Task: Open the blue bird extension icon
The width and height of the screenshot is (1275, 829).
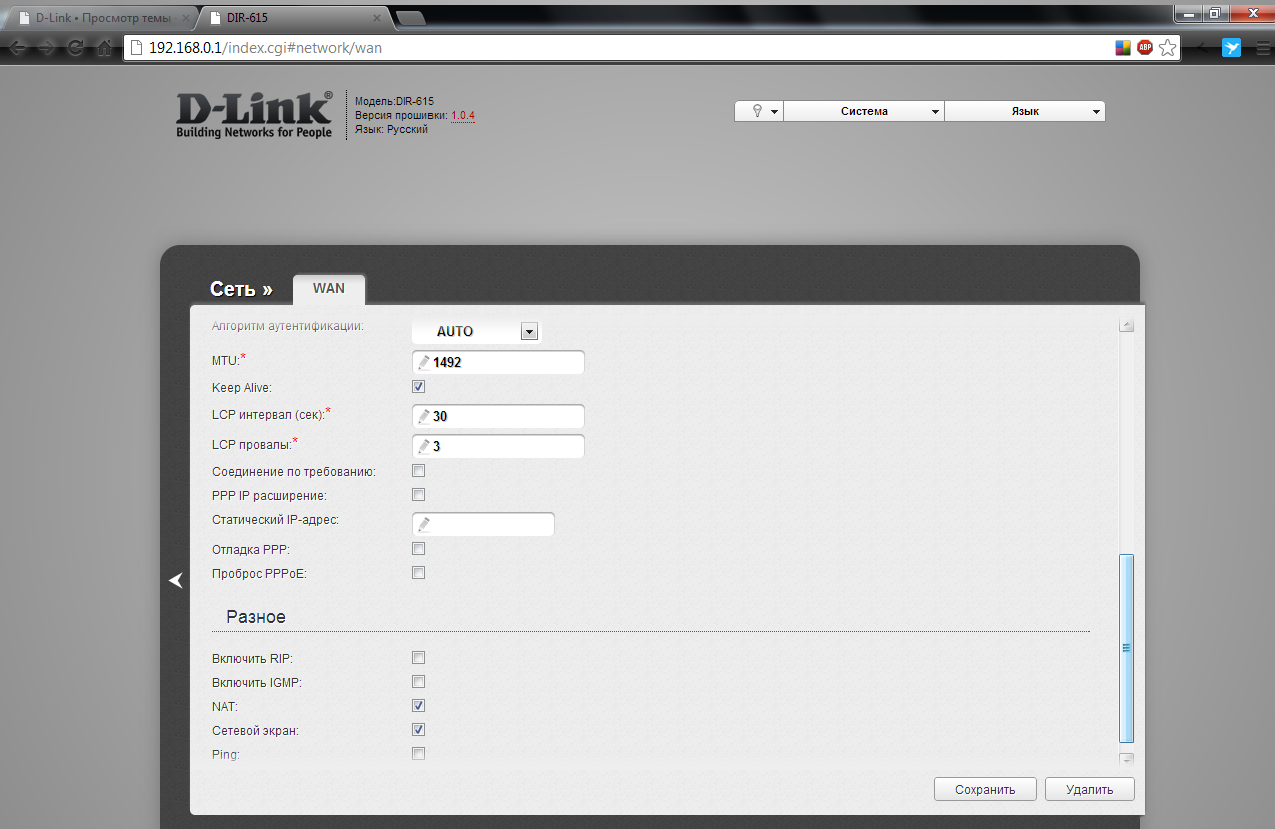Action: point(1232,47)
